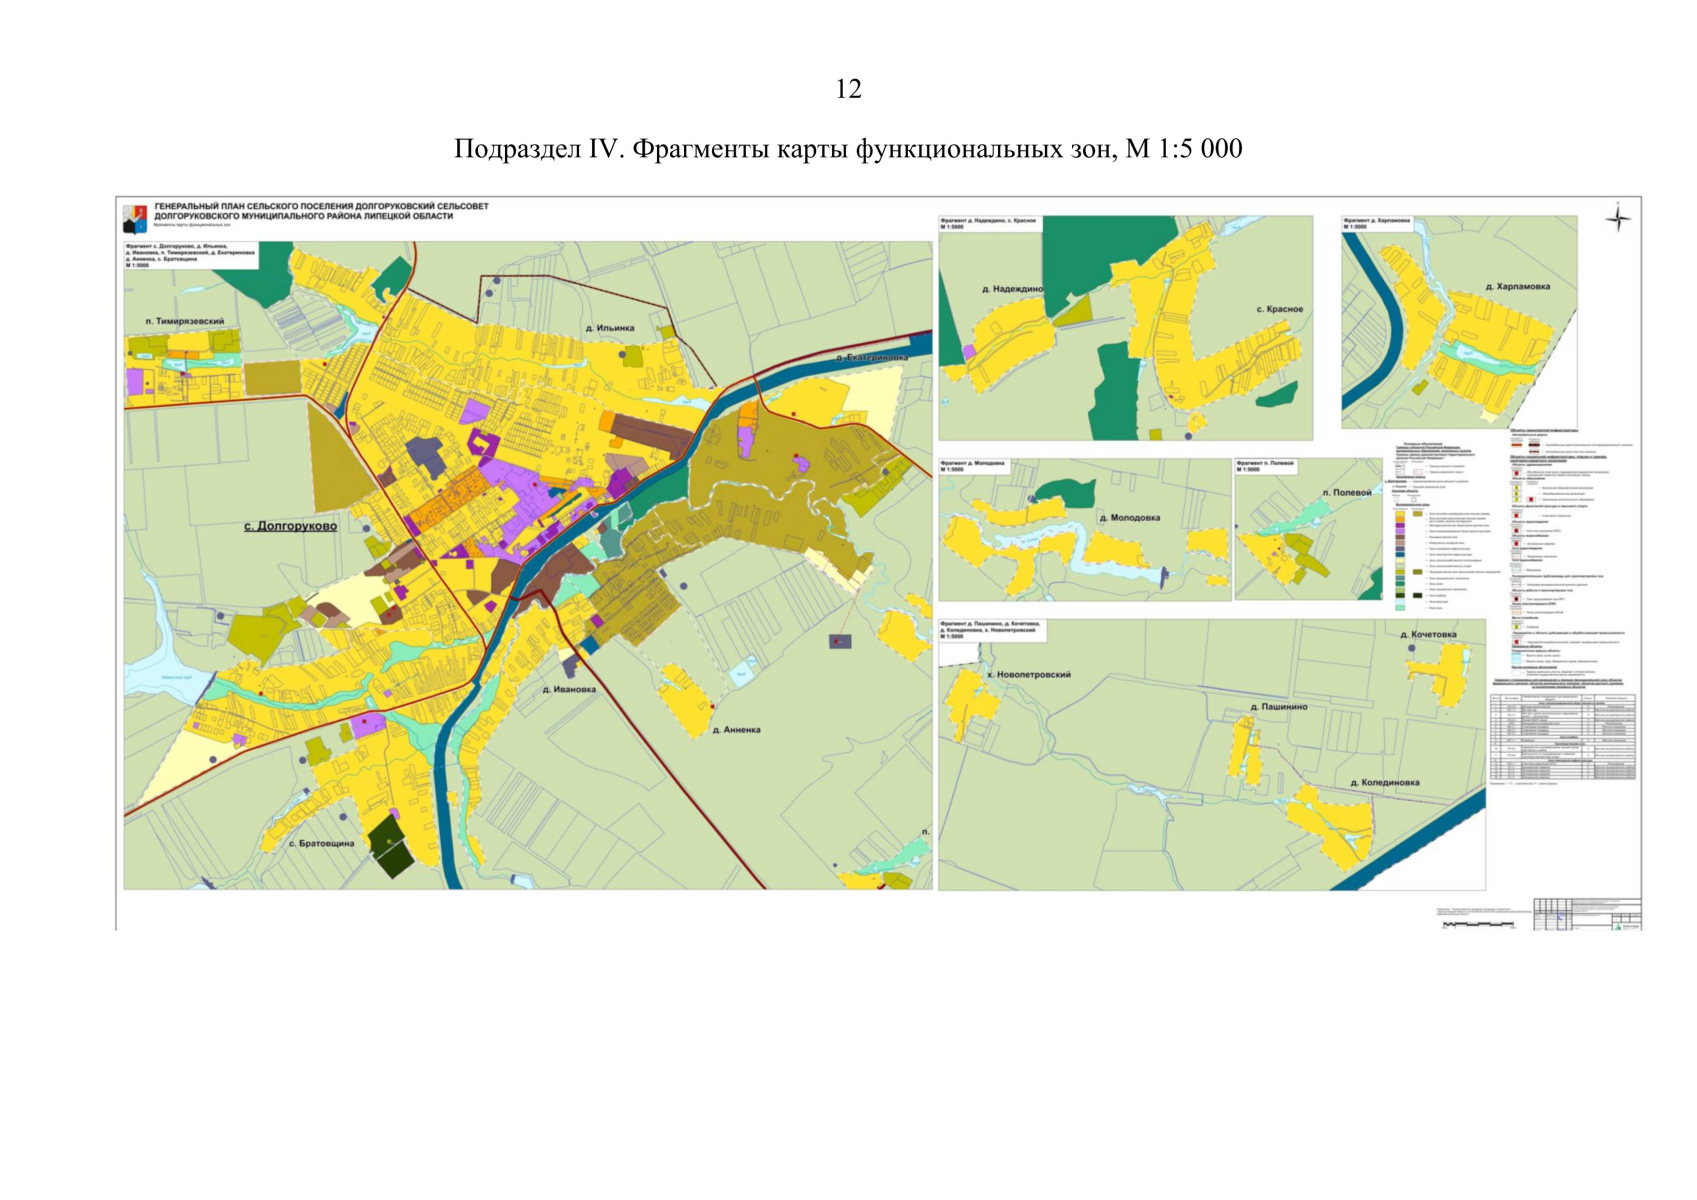Click the coat of arms emblem
This screenshot has height=1200, width=1697.
click(135, 217)
